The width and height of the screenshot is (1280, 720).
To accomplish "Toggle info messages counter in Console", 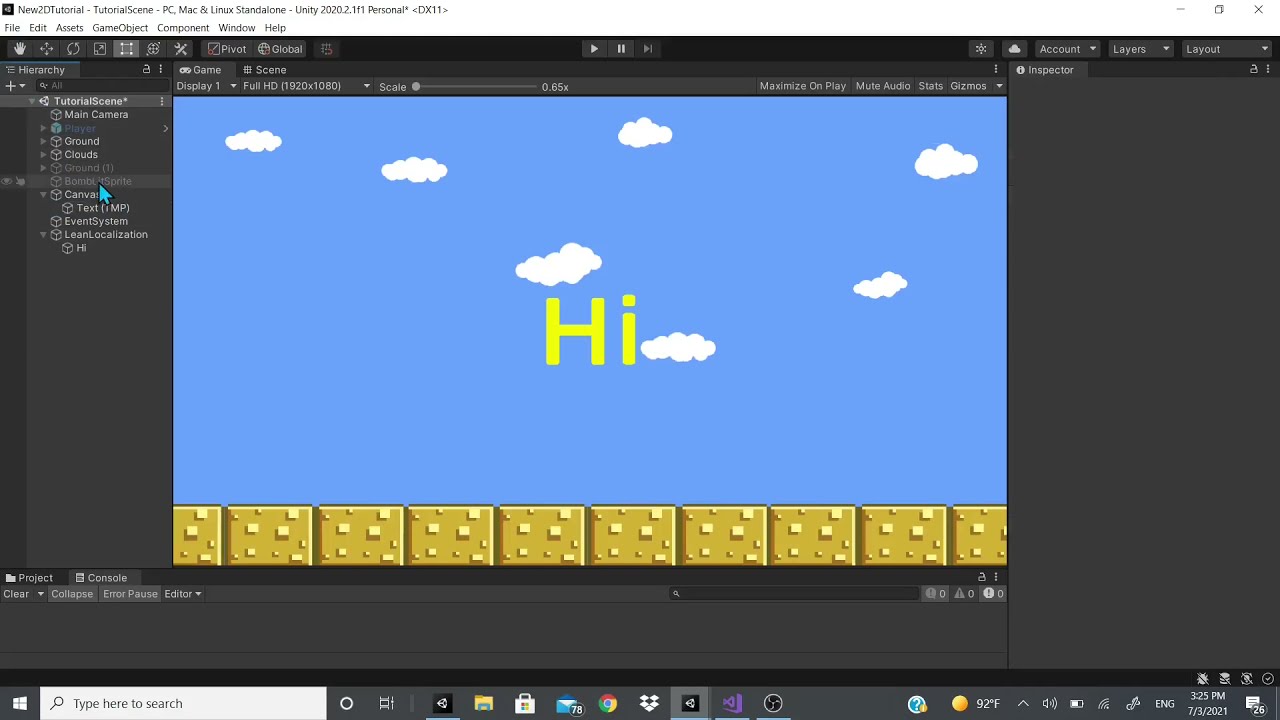I will (x=936, y=594).
